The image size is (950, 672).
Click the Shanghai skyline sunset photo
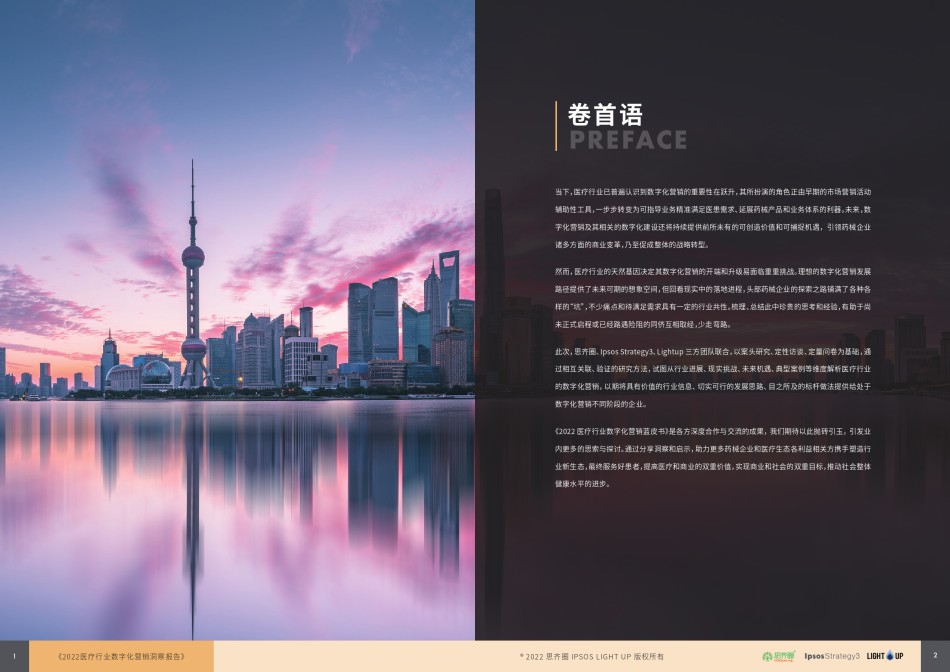coord(237,320)
